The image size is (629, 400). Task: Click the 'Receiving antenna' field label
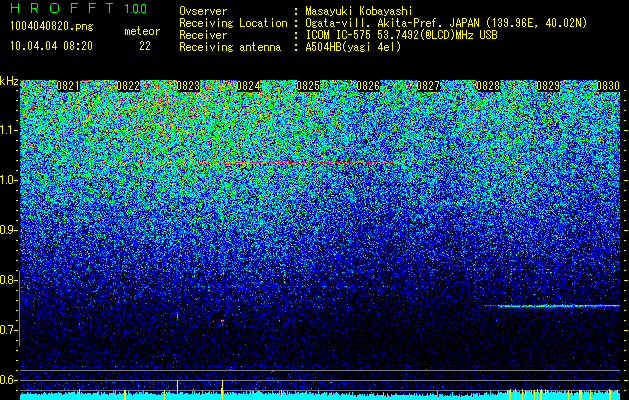[x=230, y=47]
